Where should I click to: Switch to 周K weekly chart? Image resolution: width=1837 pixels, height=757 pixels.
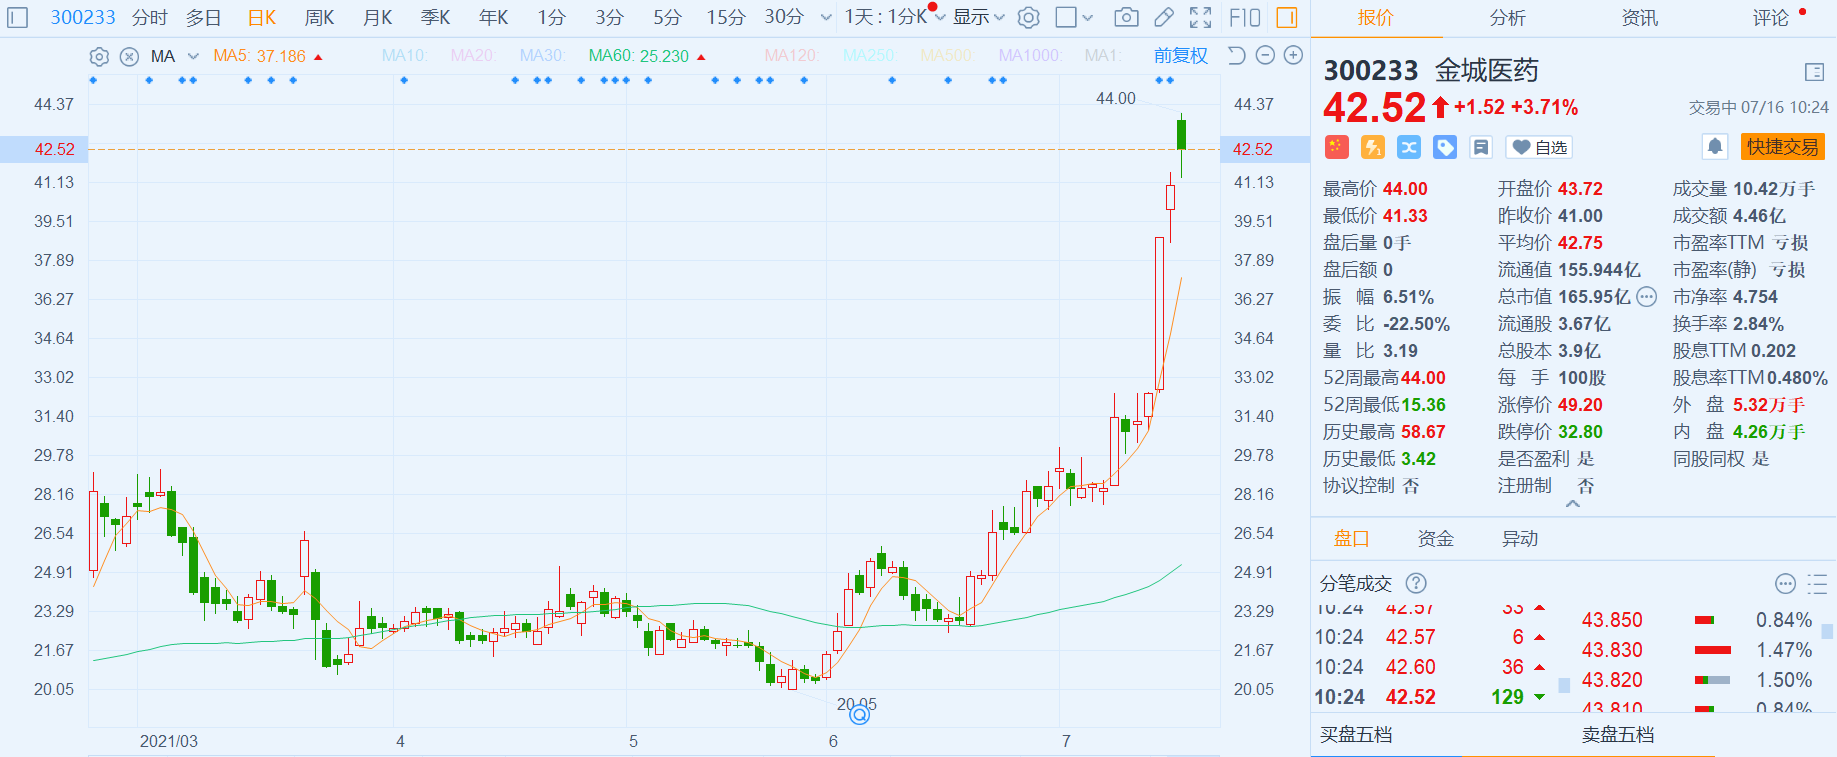click(x=319, y=17)
